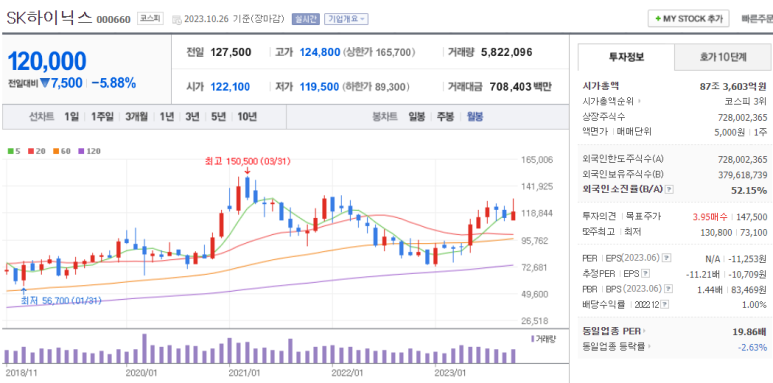Viewport: 773px width, 383px height.
Task: Select 월봉 monthly candle chart
Action: pyautogui.click(x=475, y=117)
